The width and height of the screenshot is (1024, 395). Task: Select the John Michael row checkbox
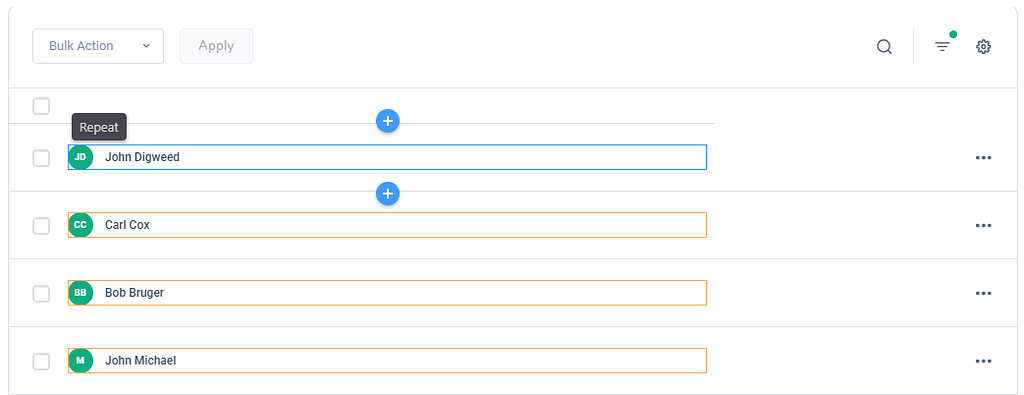(41, 362)
